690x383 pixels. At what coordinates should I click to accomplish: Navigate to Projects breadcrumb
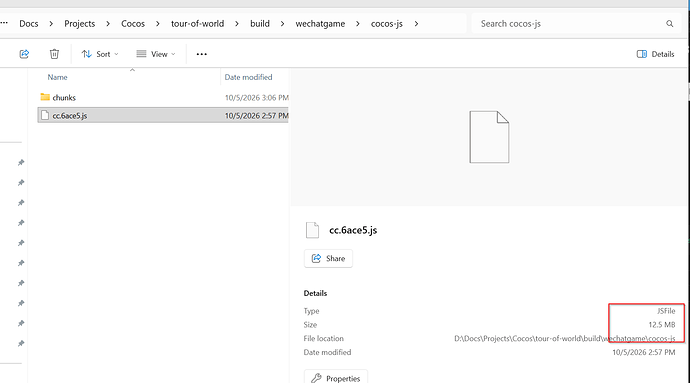click(80, 24)
